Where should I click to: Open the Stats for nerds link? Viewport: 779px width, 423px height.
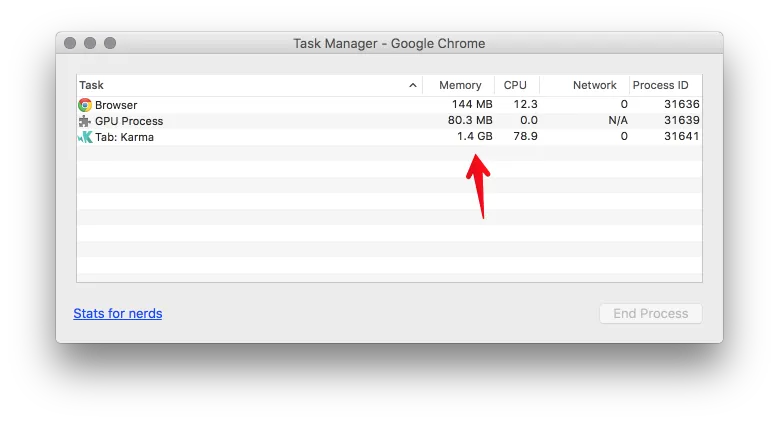click(x=118, y=313)
